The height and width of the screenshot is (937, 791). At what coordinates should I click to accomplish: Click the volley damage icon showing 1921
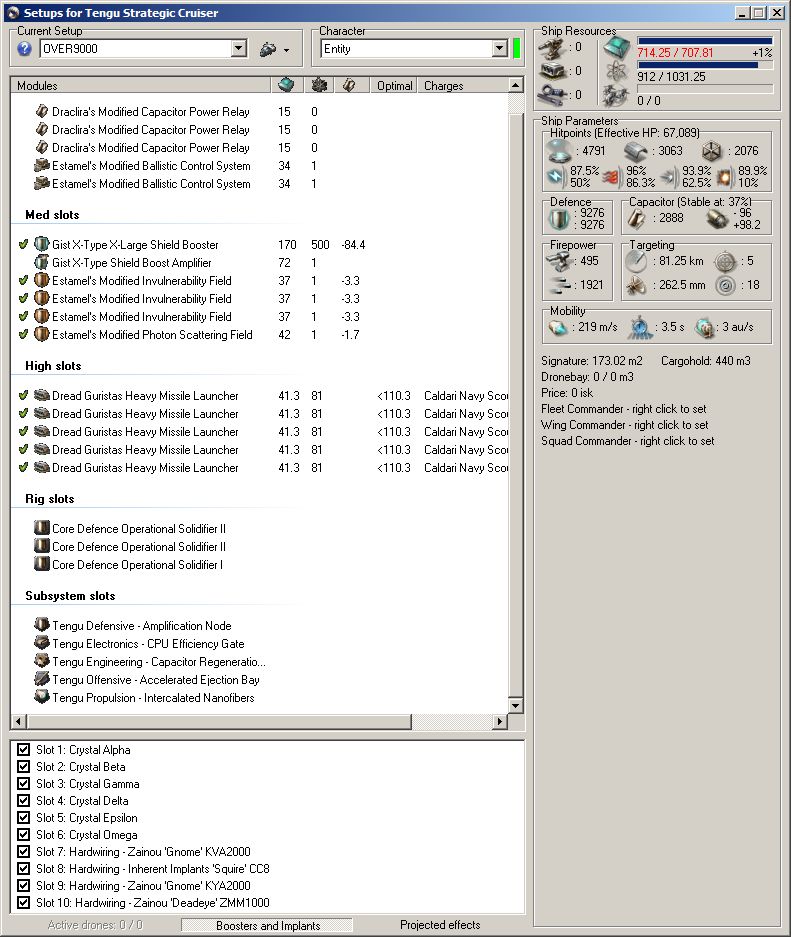coord(559,286)
